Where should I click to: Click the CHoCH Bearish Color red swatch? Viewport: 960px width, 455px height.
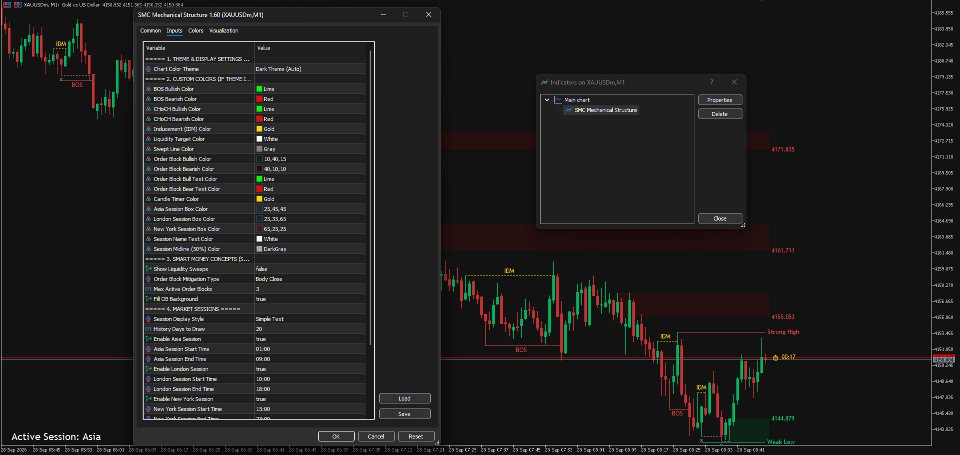(x=259, y=119)
